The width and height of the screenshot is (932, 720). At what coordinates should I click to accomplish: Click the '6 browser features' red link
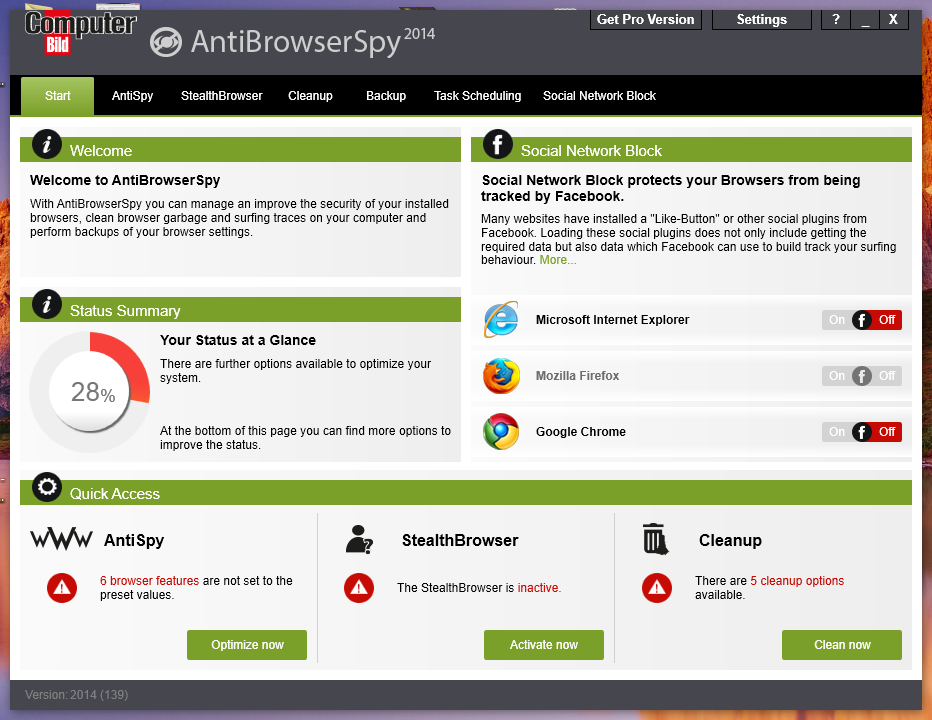149,581
